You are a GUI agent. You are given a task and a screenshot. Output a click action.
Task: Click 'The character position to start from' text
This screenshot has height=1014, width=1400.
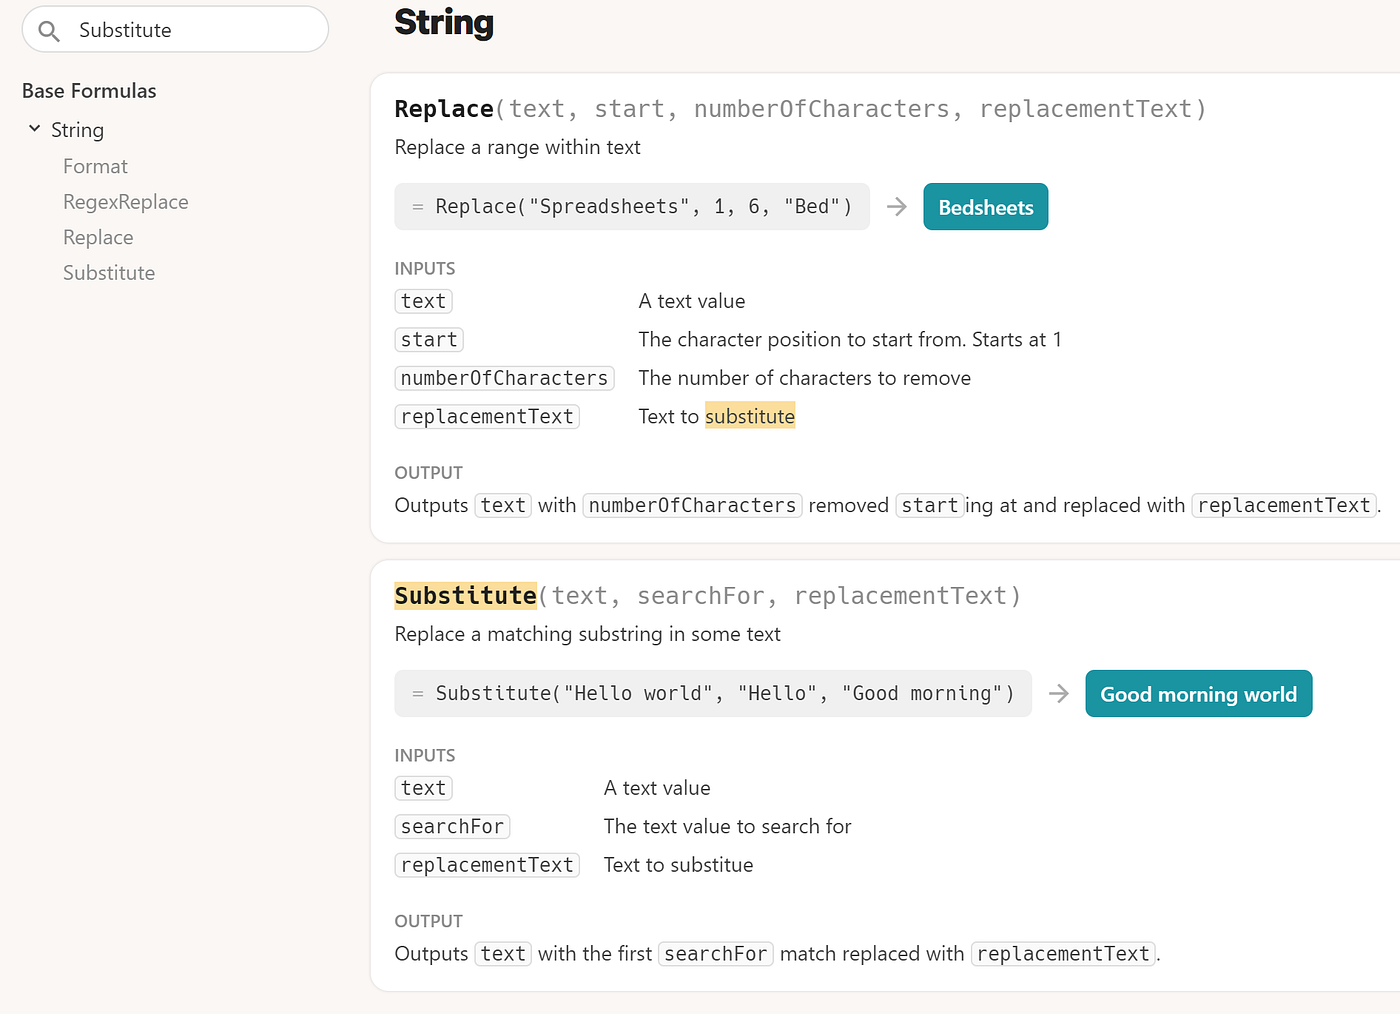click(x=850, y=340)
